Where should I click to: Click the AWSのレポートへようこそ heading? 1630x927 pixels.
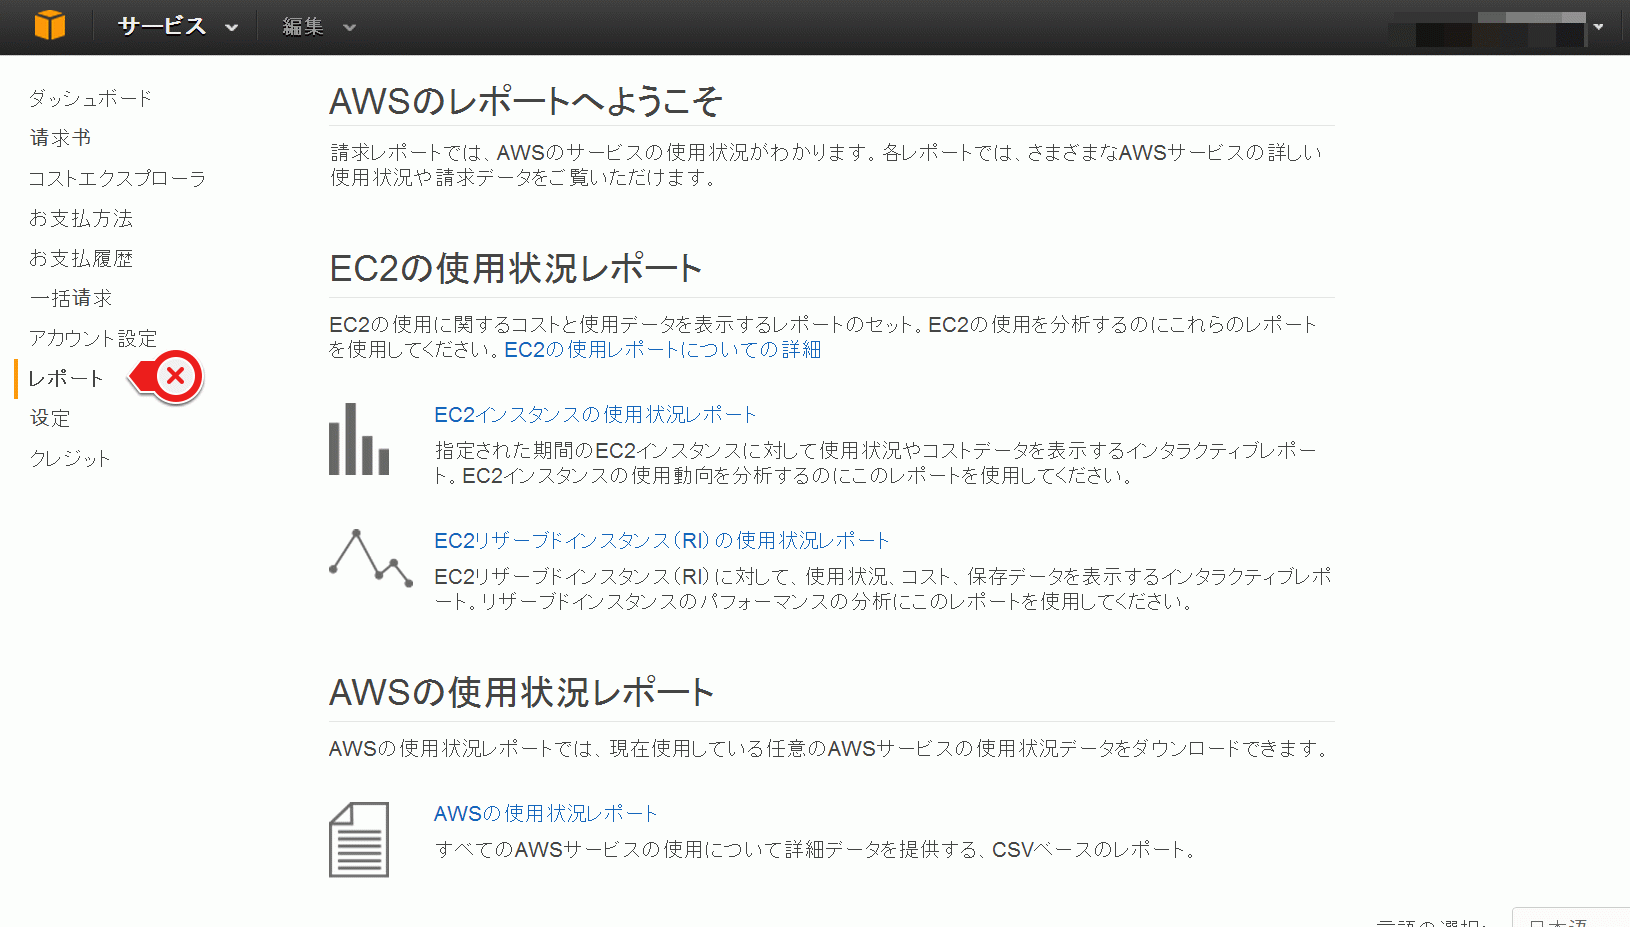526,101
